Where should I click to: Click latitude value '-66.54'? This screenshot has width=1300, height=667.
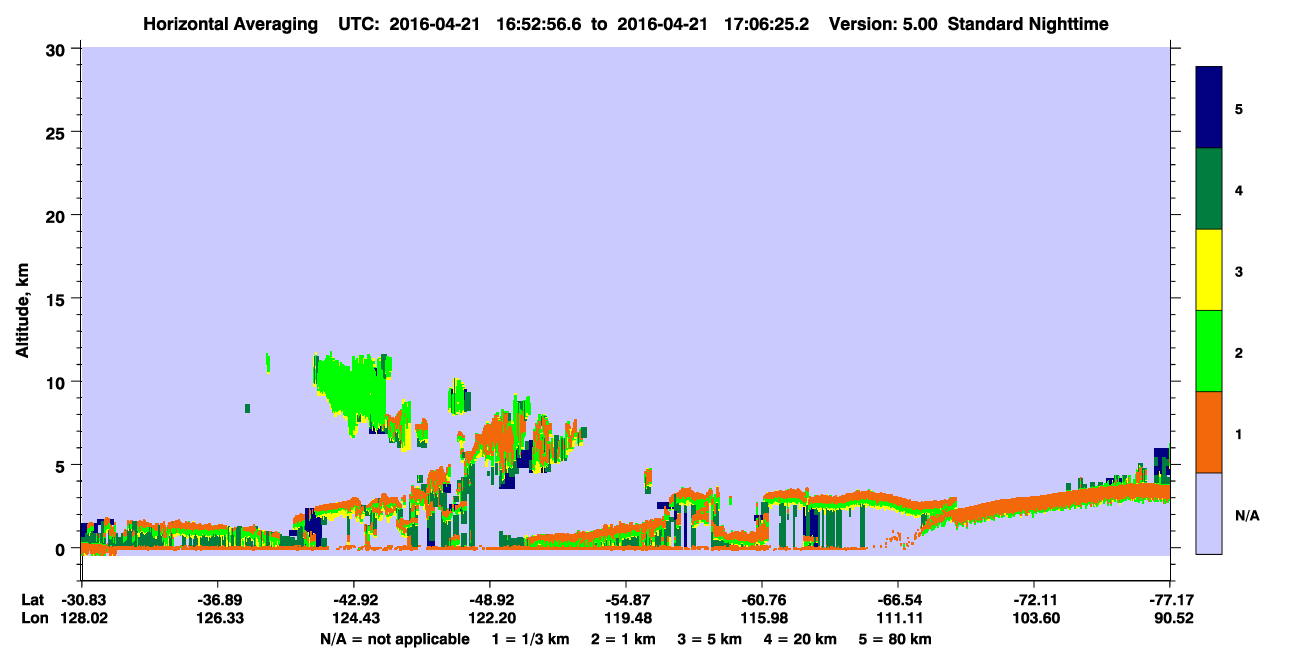[898, 600]
